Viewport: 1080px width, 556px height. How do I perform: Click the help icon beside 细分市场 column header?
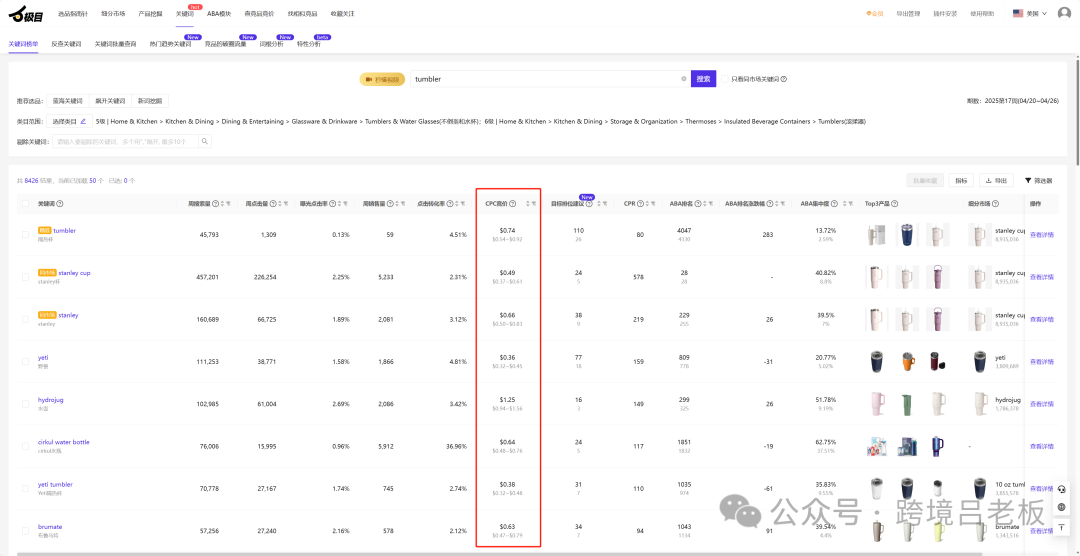tap(997, 203)
